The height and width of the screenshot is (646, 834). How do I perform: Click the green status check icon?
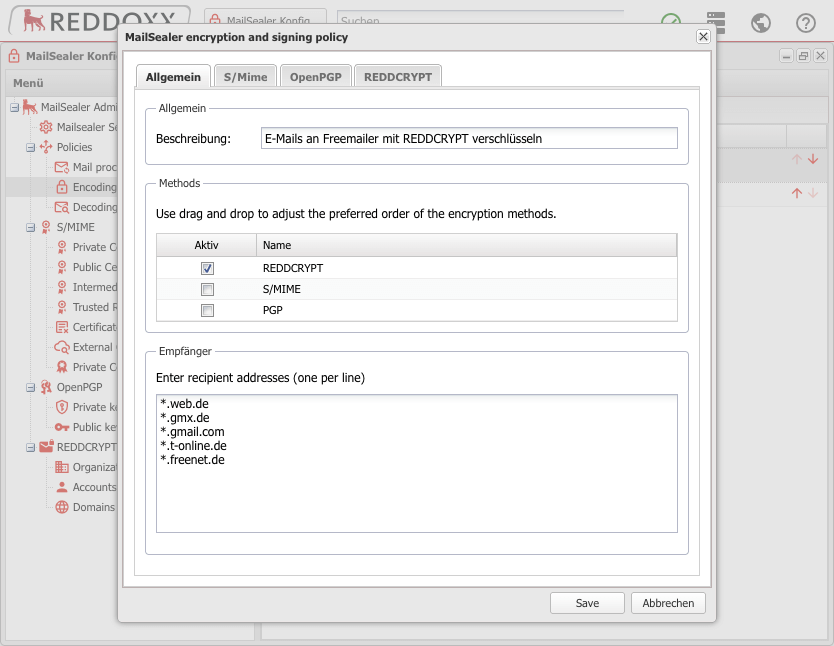pyautogui.click(x=671, y=20)
